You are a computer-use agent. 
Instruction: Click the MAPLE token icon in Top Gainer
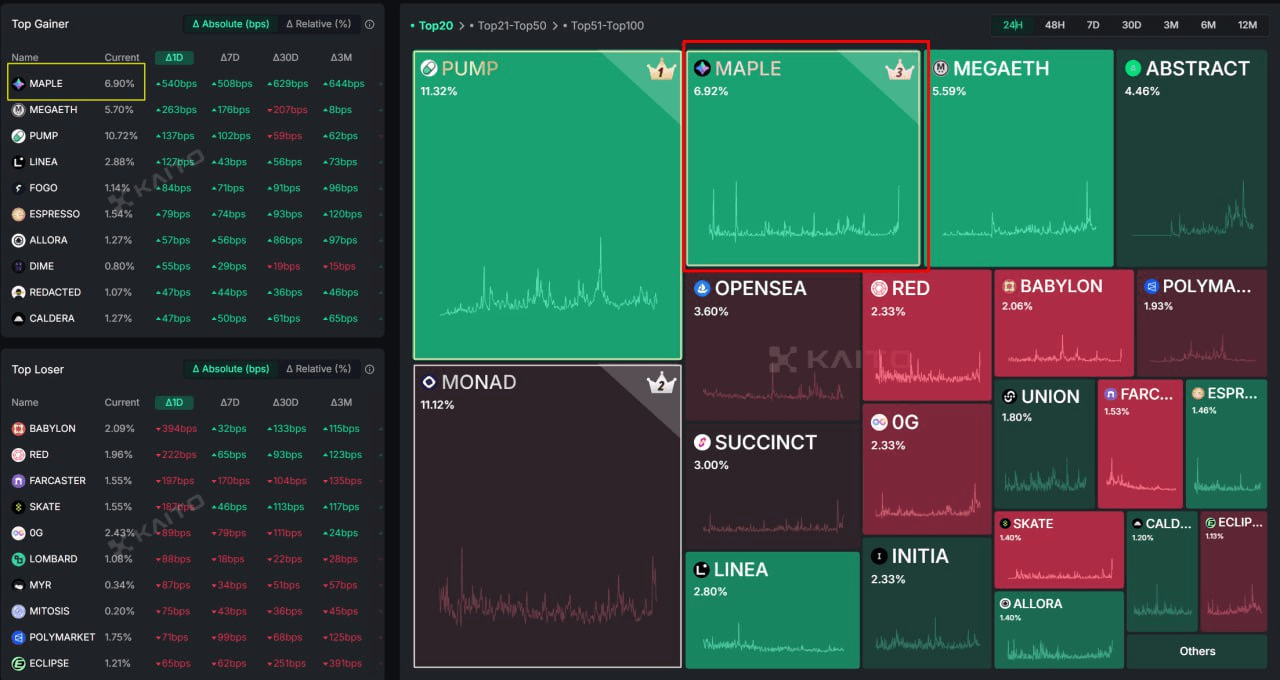pyautogui.click(x=19, y=83)
